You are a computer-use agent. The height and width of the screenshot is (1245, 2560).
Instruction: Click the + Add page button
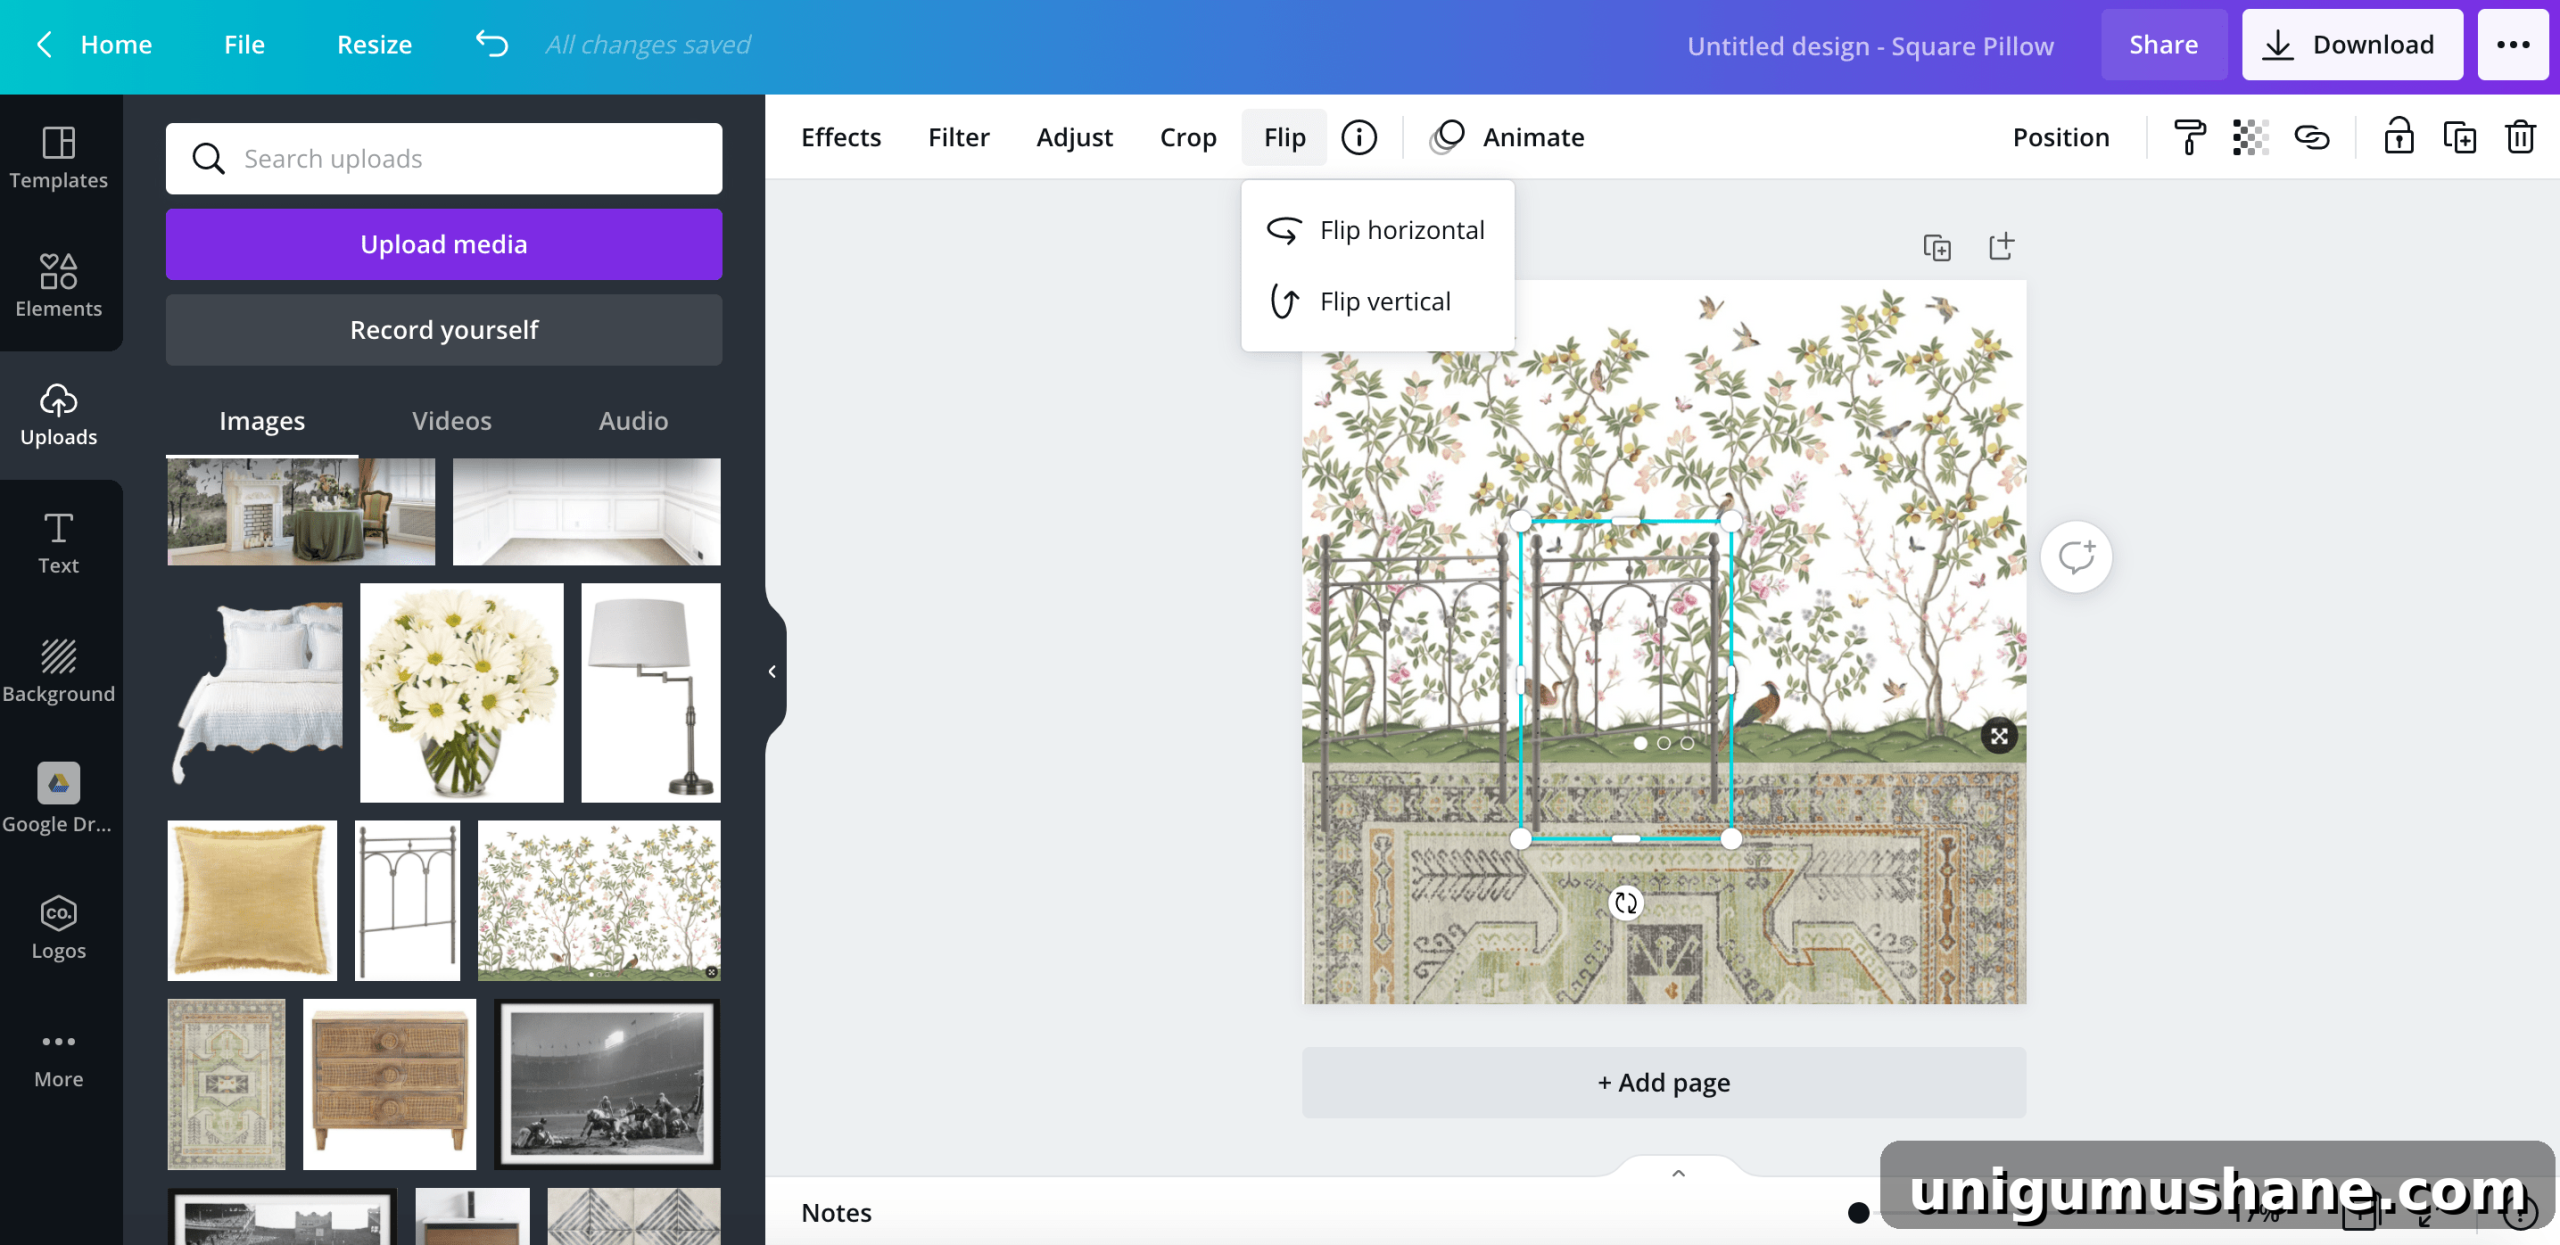1664,1083
